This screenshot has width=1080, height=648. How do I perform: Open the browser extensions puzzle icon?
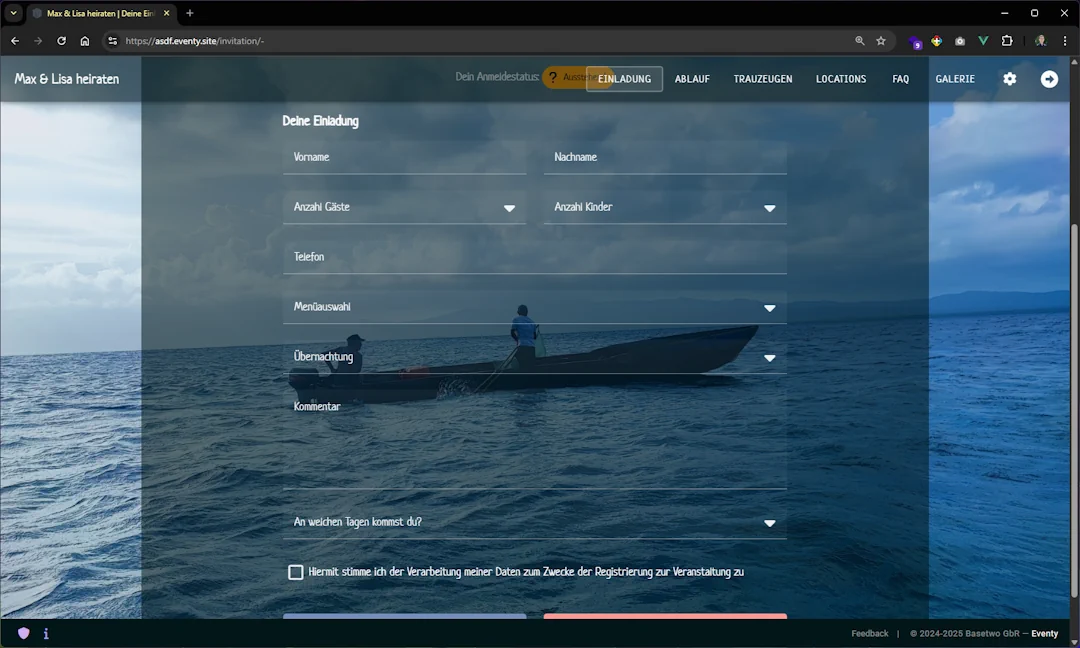coord(1007,41)
